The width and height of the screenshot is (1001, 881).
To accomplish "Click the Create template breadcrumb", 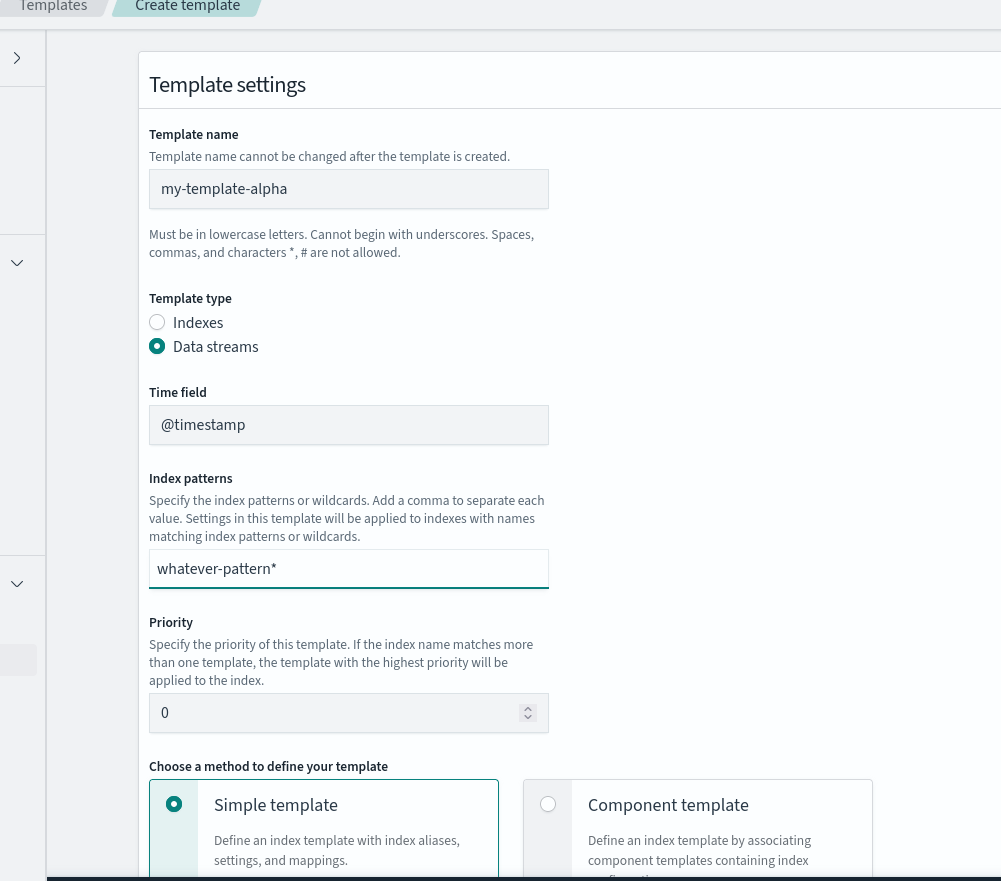I will [187, 6].
